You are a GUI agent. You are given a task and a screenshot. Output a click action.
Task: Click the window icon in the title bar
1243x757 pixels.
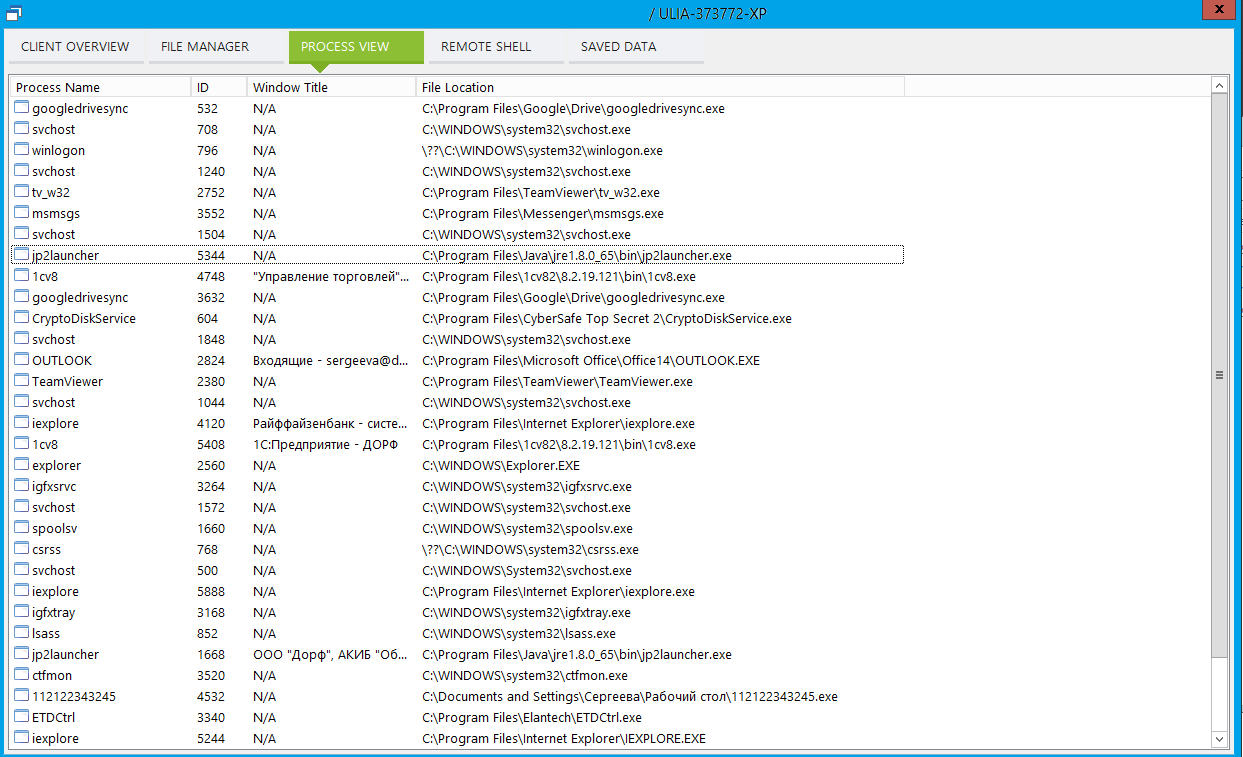[15, 13]
